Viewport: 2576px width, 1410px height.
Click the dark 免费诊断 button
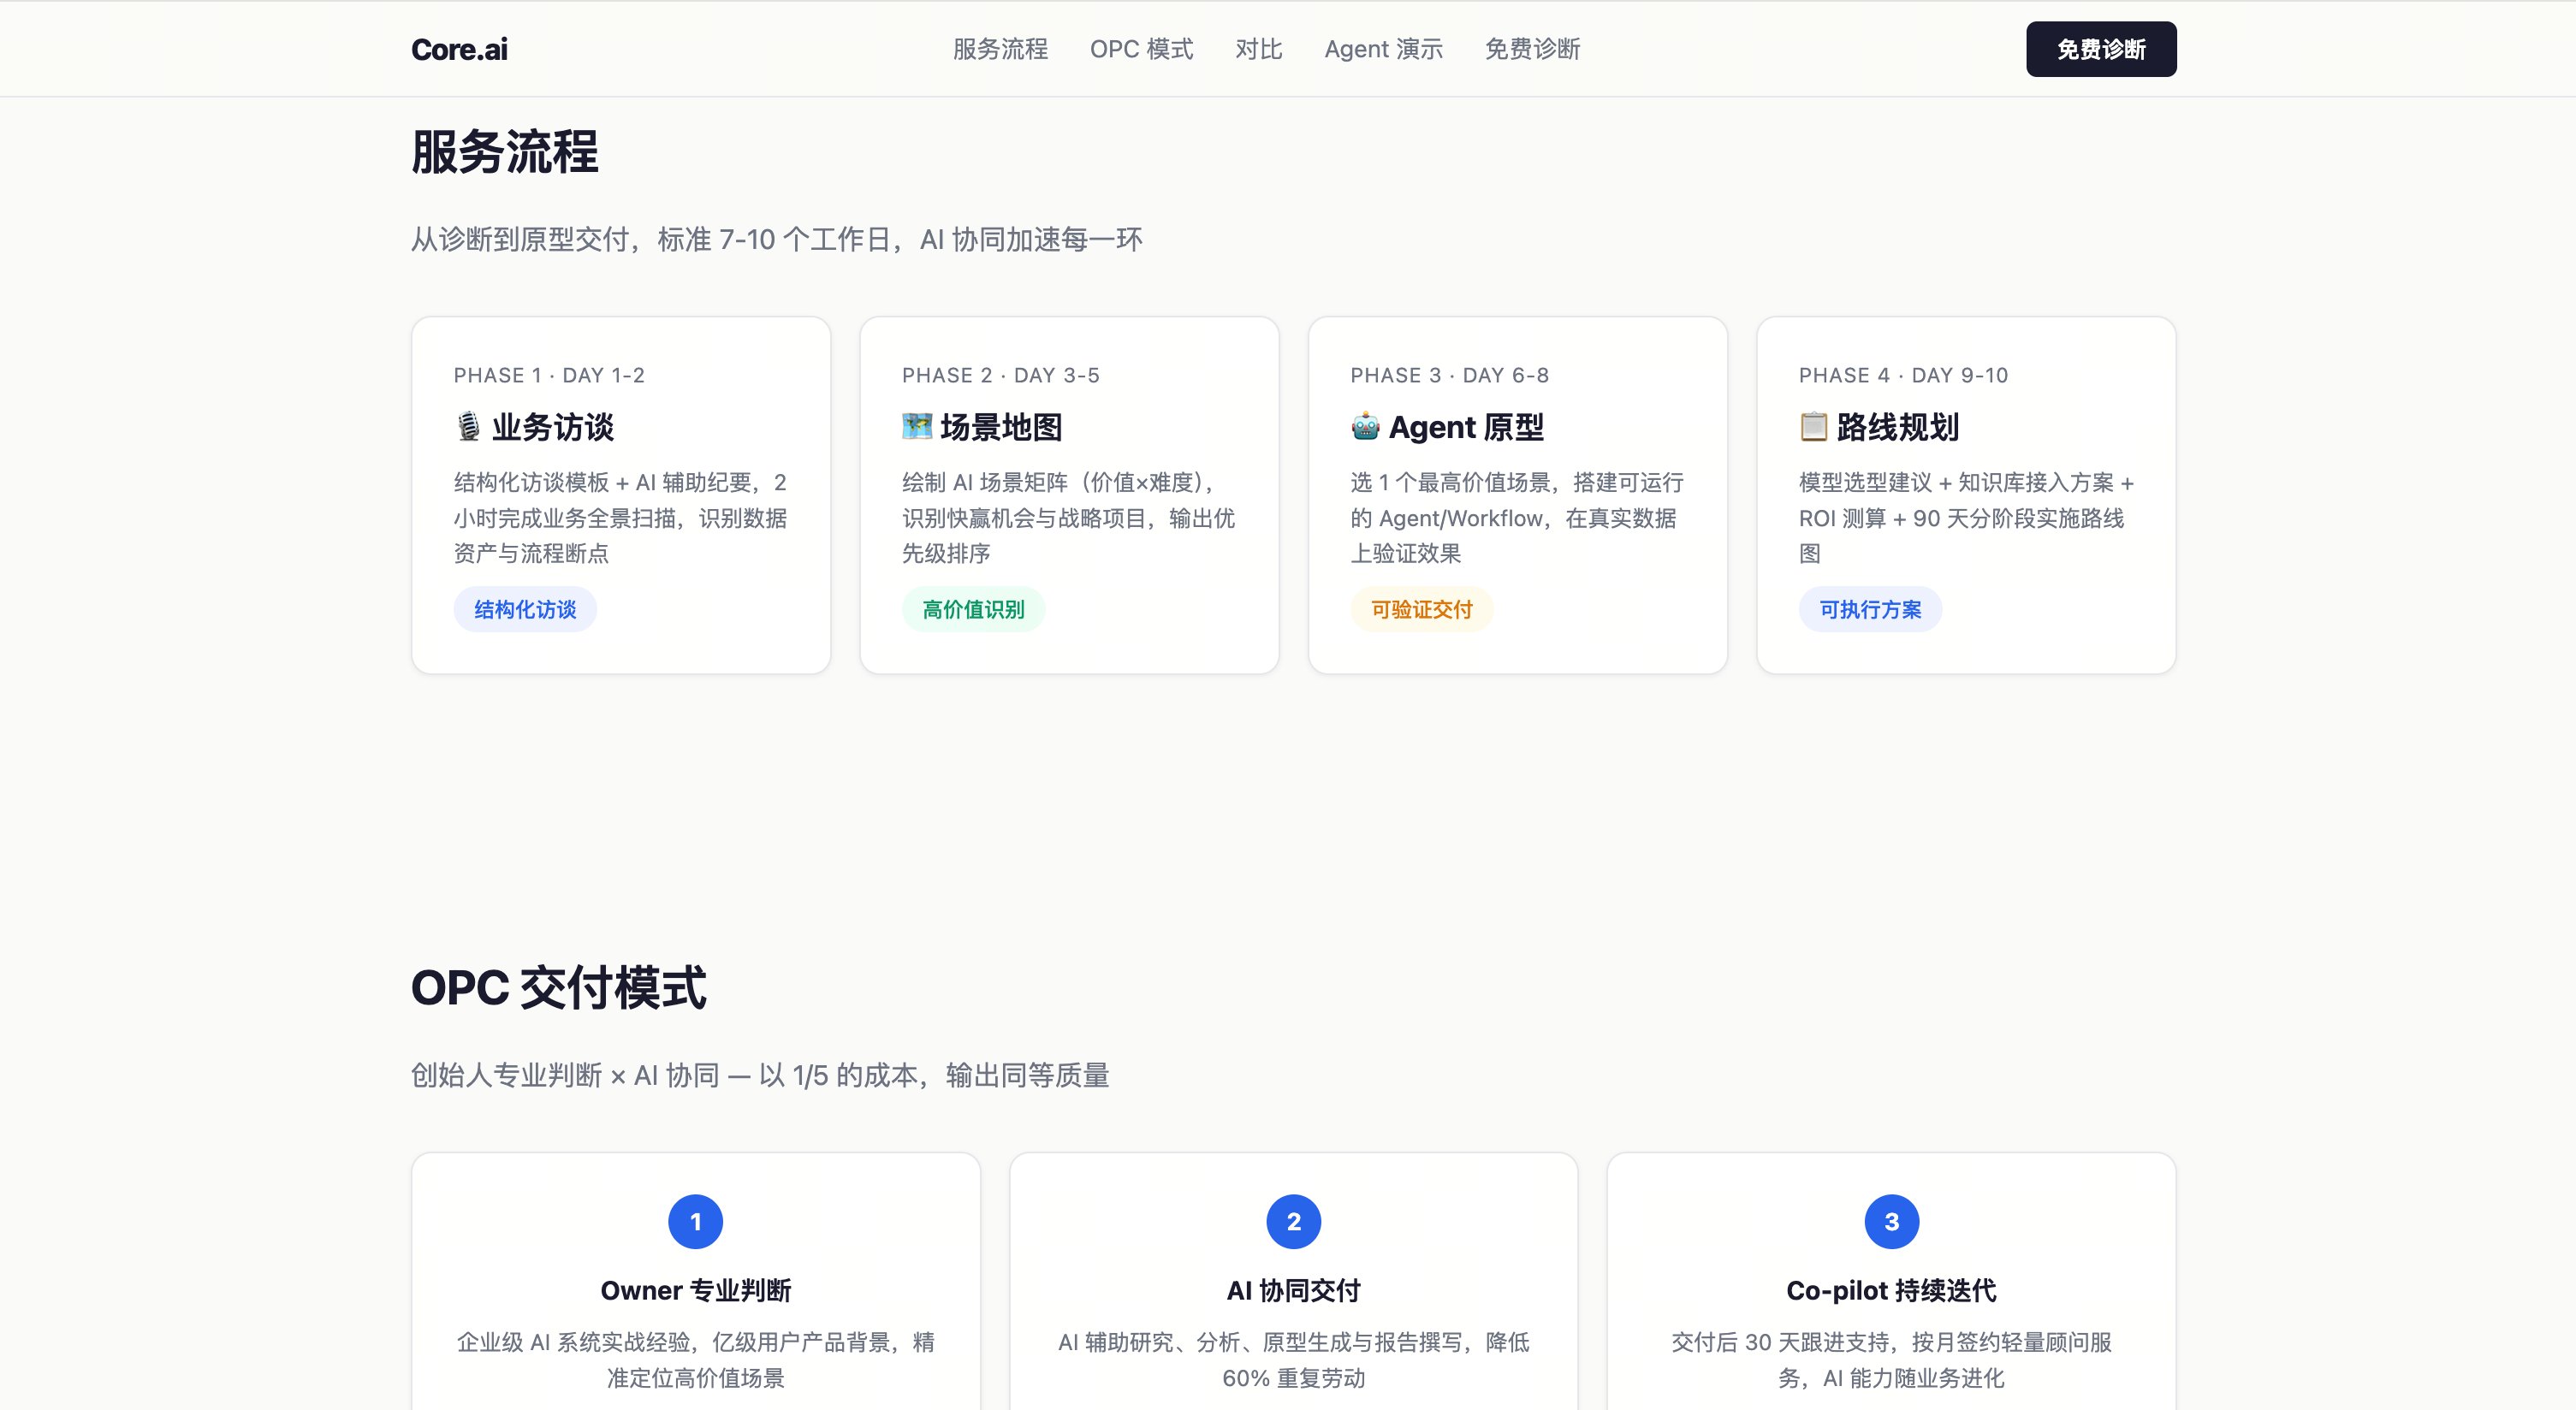(x=2101, y=49)
